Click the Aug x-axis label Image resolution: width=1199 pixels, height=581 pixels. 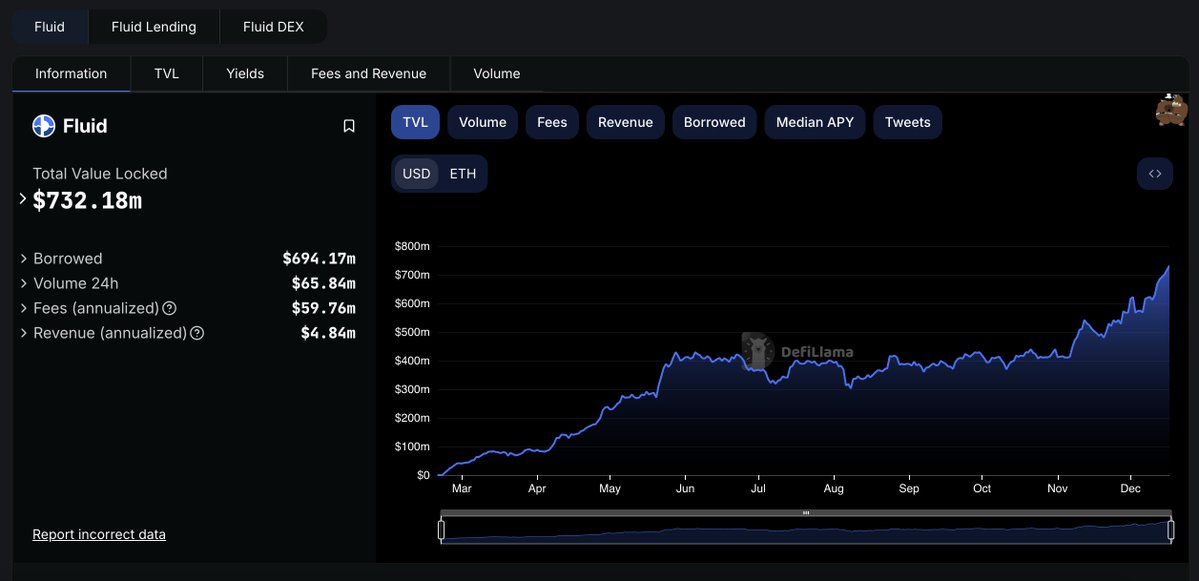click(x=833, y=488)
